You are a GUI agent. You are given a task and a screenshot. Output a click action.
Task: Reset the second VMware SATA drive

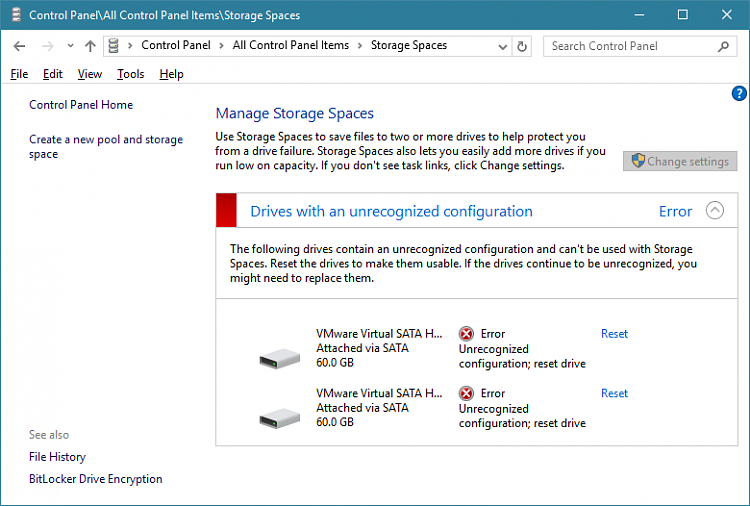[x=614, y=393]
